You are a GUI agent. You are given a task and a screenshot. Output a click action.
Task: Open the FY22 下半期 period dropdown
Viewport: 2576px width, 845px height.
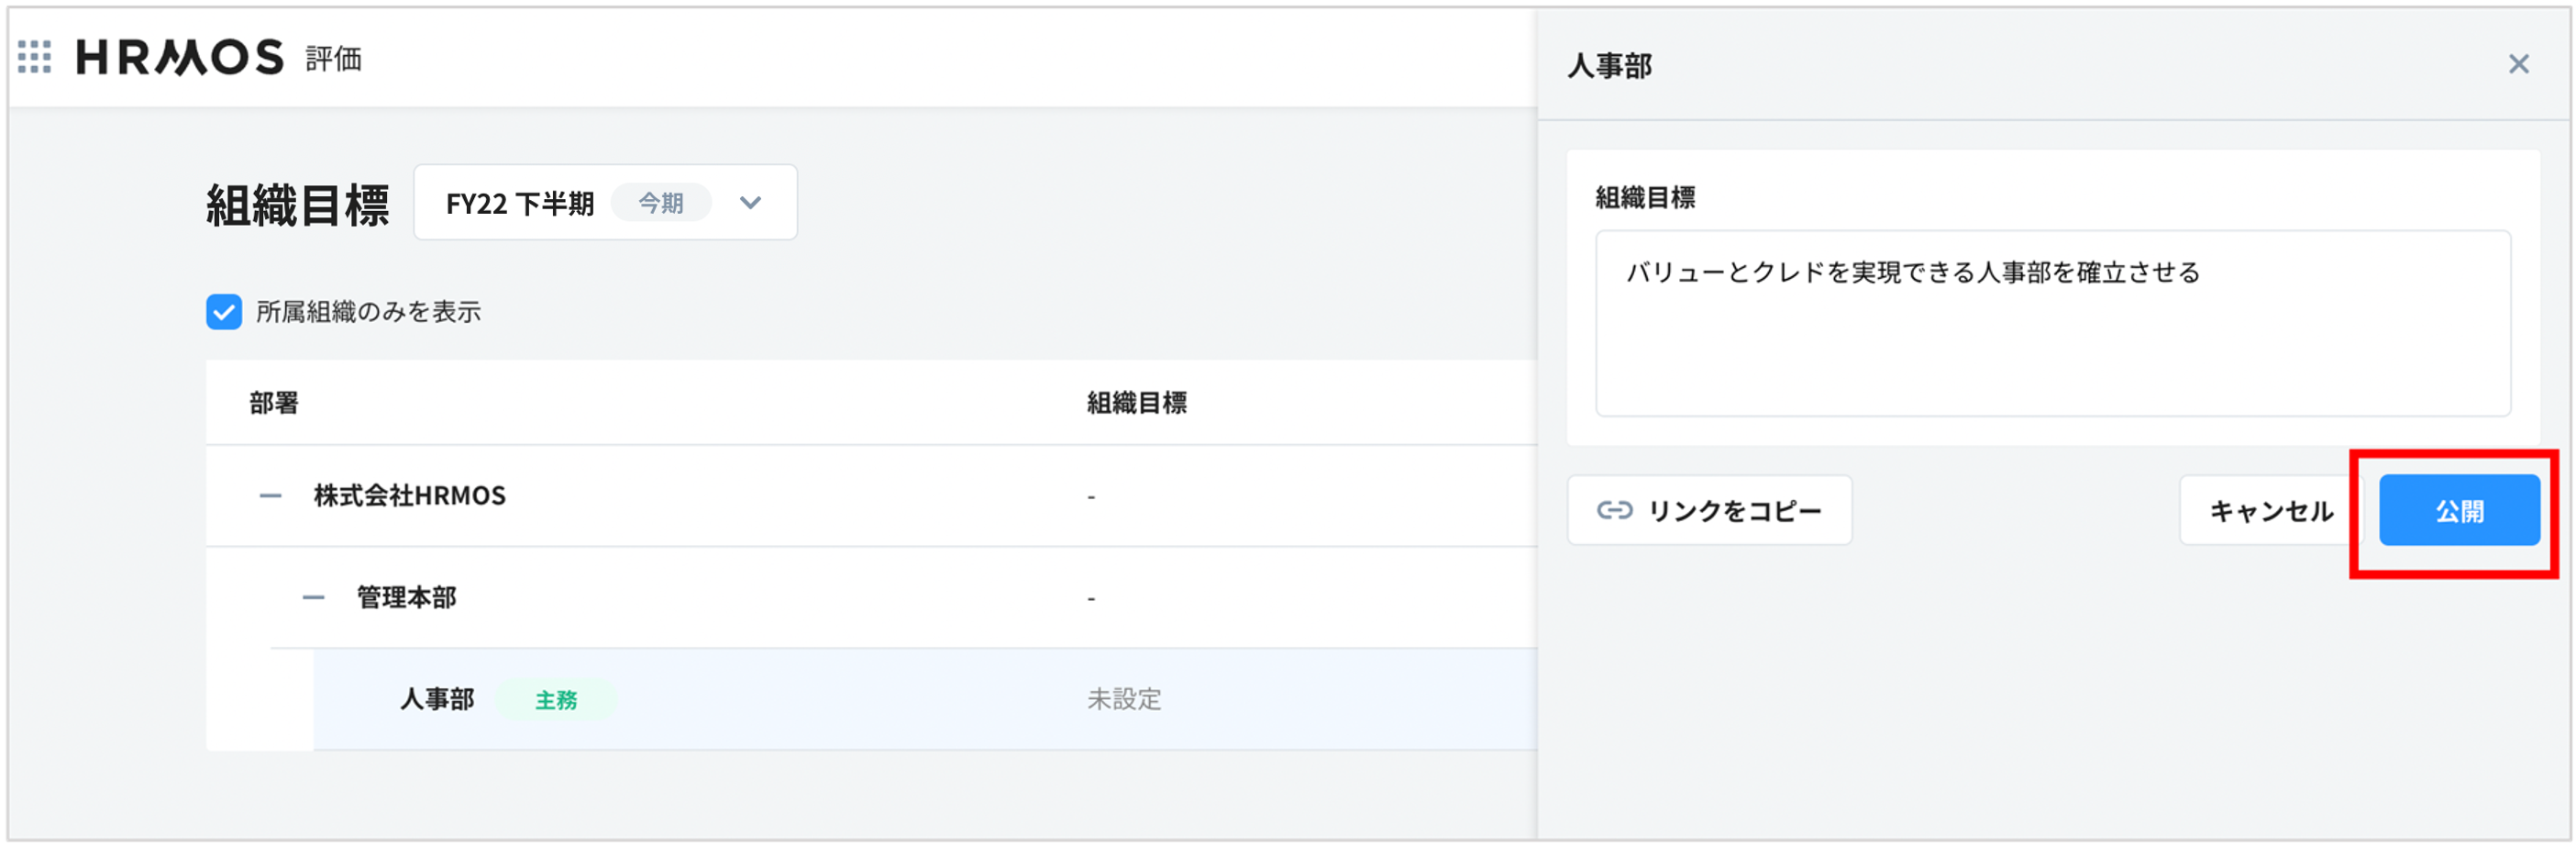(605, 203)
